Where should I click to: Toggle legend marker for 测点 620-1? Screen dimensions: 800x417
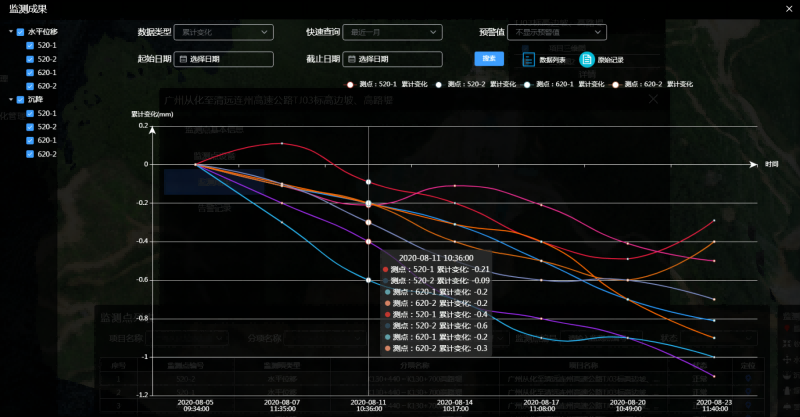point(526,85)
